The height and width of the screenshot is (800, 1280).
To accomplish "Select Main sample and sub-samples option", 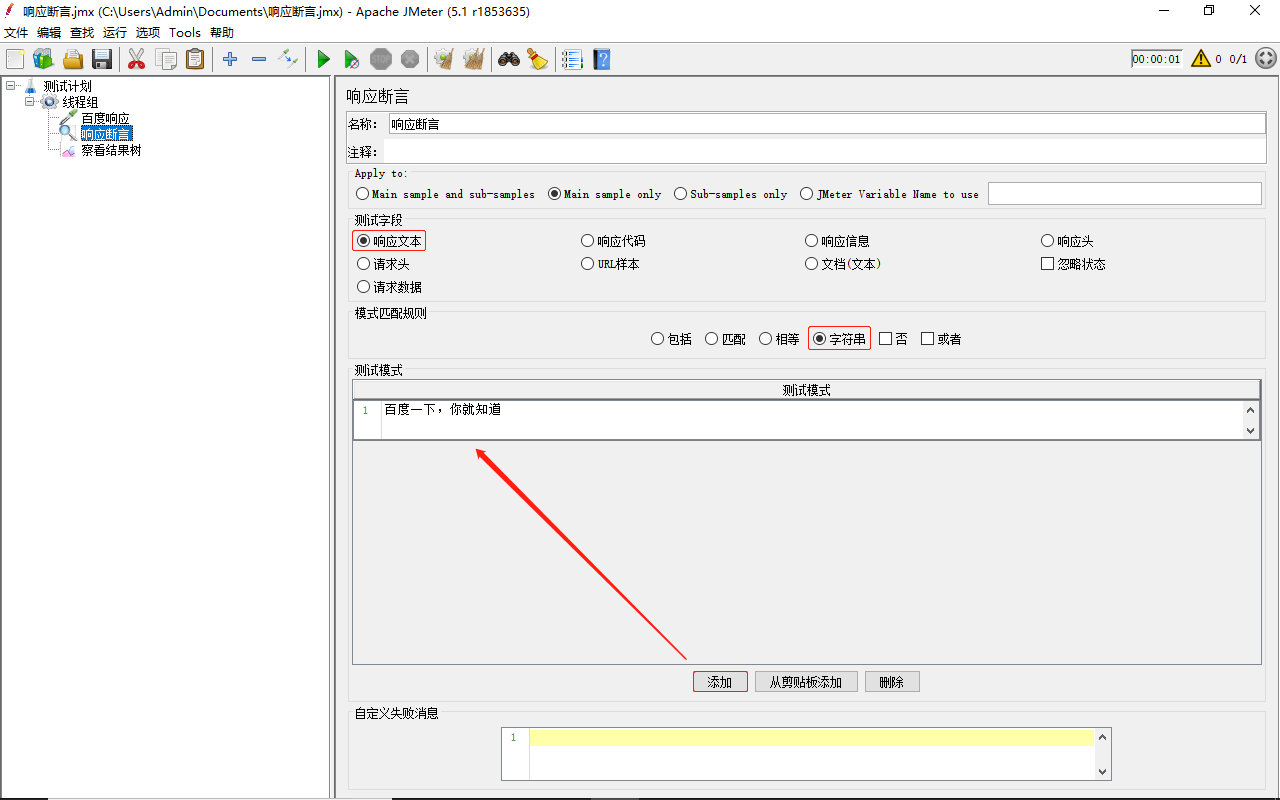I will coord(445,194).
